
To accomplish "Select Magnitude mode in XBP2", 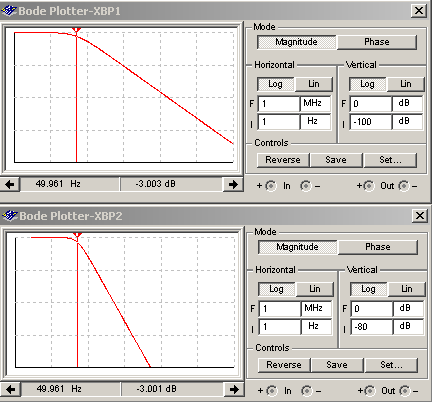I will point(297,247).
